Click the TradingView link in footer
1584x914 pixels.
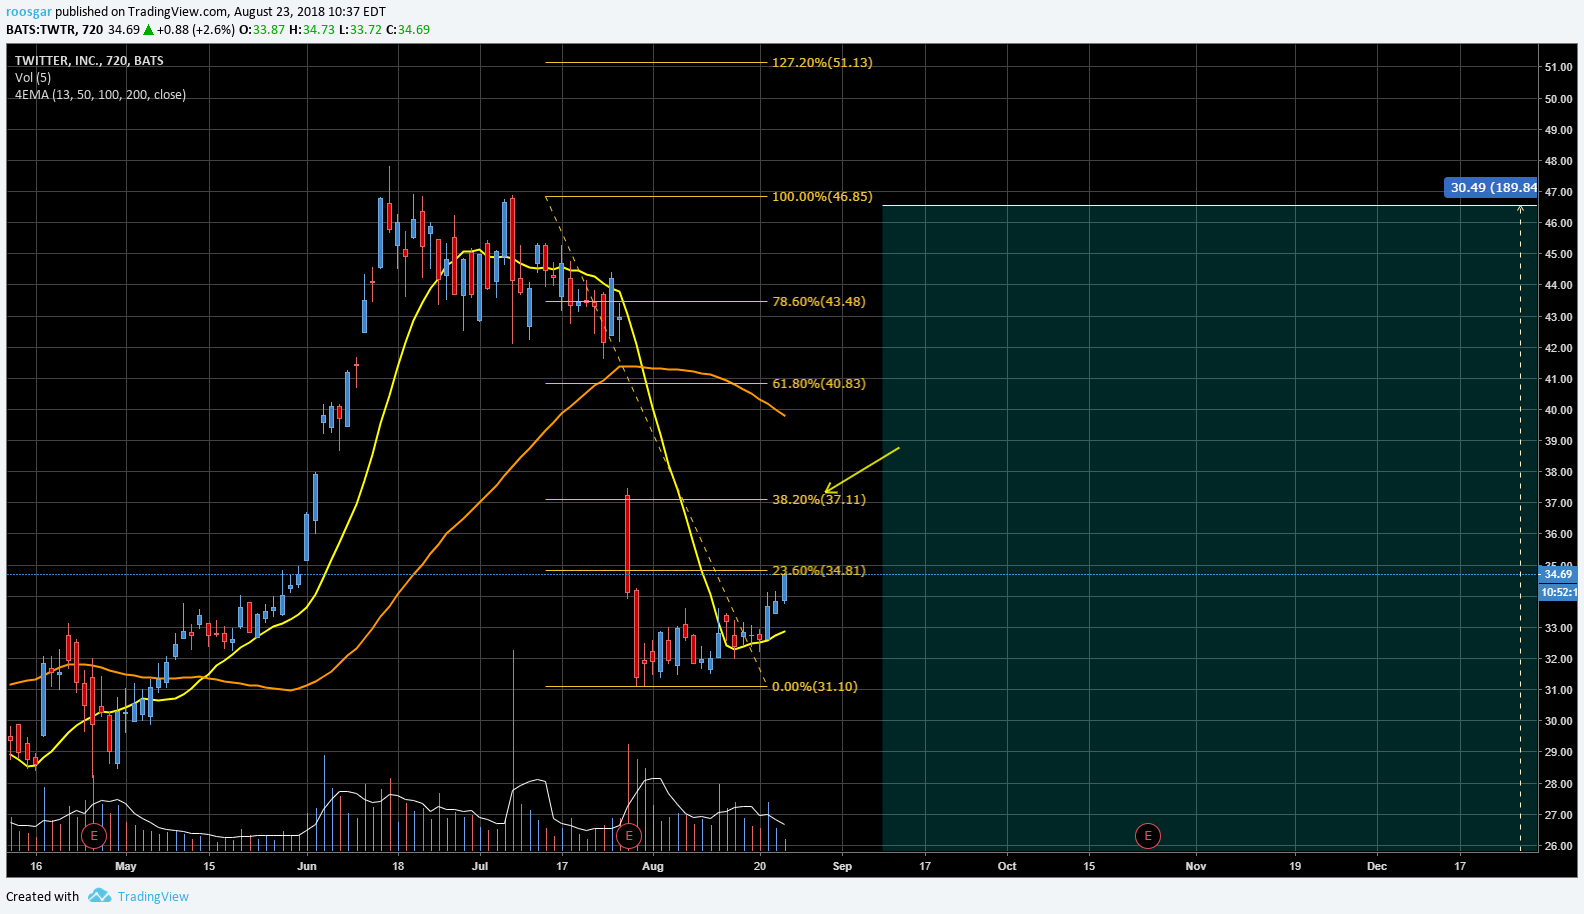pyautogui.click(x=153, y=896)
